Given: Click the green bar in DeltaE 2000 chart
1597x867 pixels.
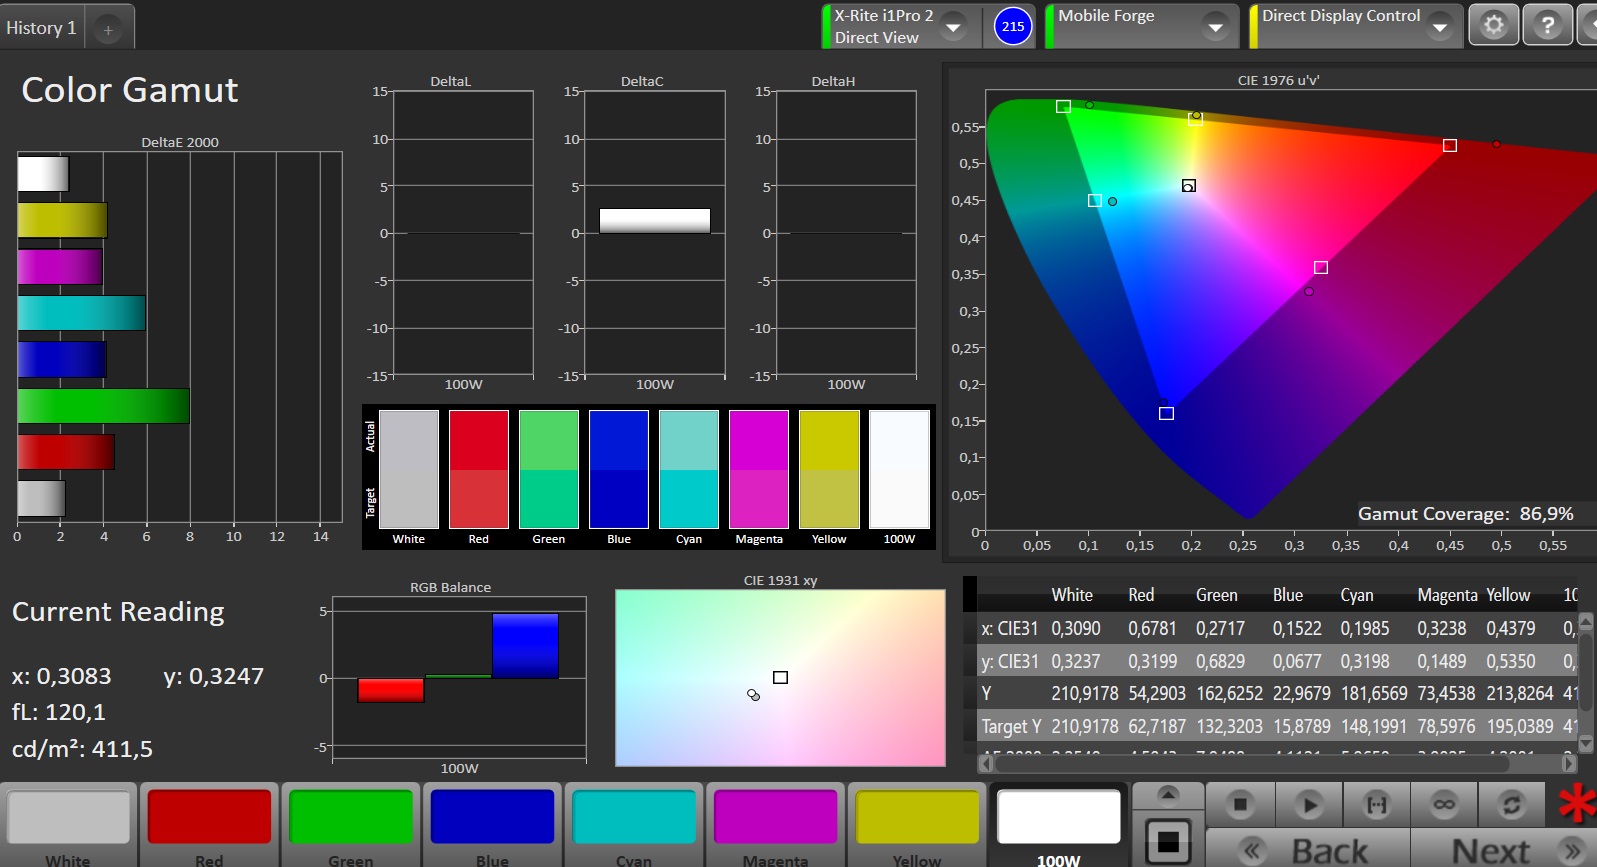Looking at the screenshot, I should point(103,406).
